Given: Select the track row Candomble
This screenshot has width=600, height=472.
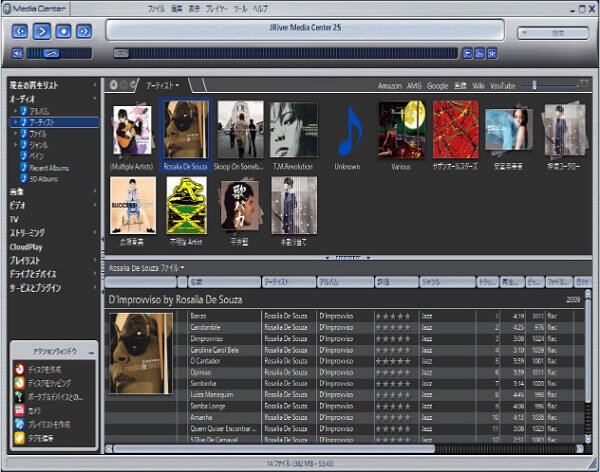Looking at the screenshot, I should point(344,327).
